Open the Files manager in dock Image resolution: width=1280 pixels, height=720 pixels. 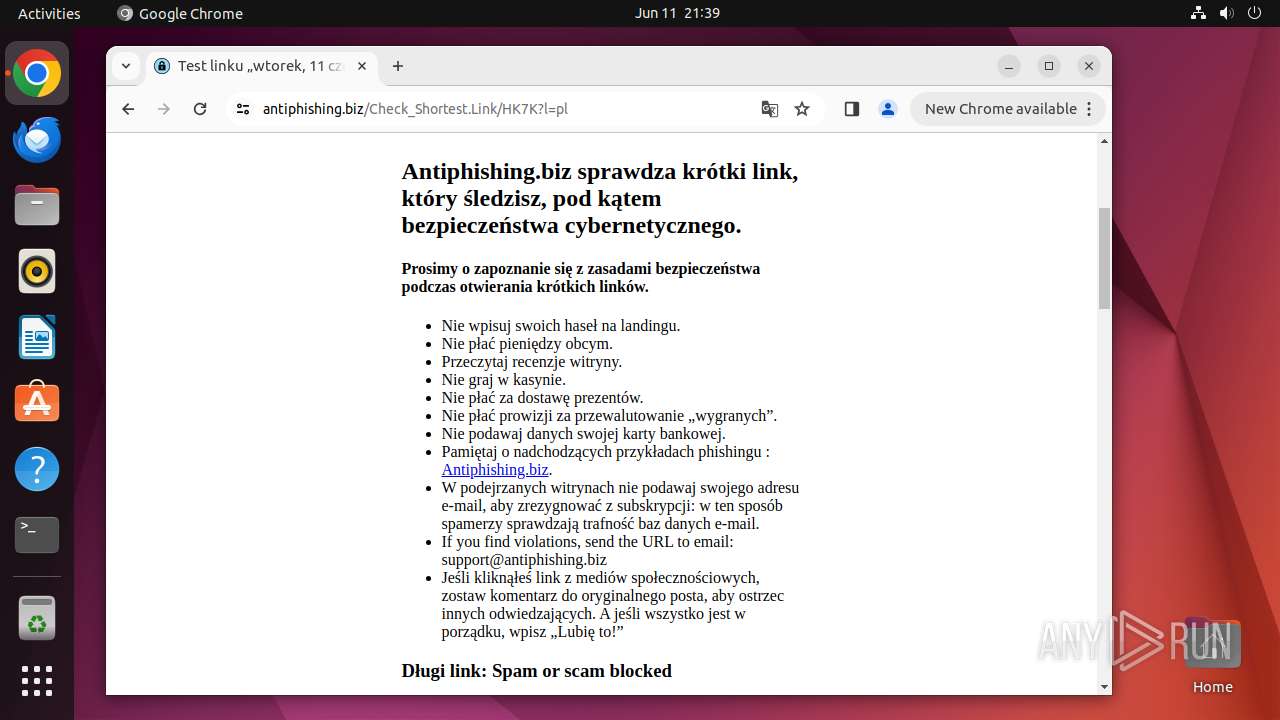[x=37, y=205]
